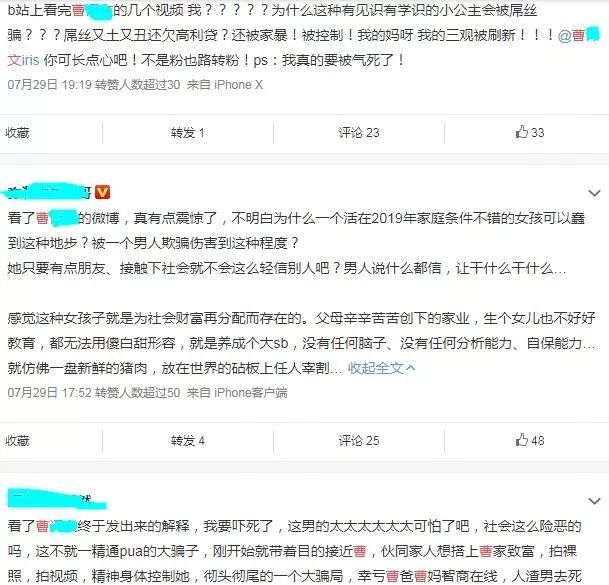Click the 文iris username link
This screenshot has width=609, height=585.
tap(23, 60)
